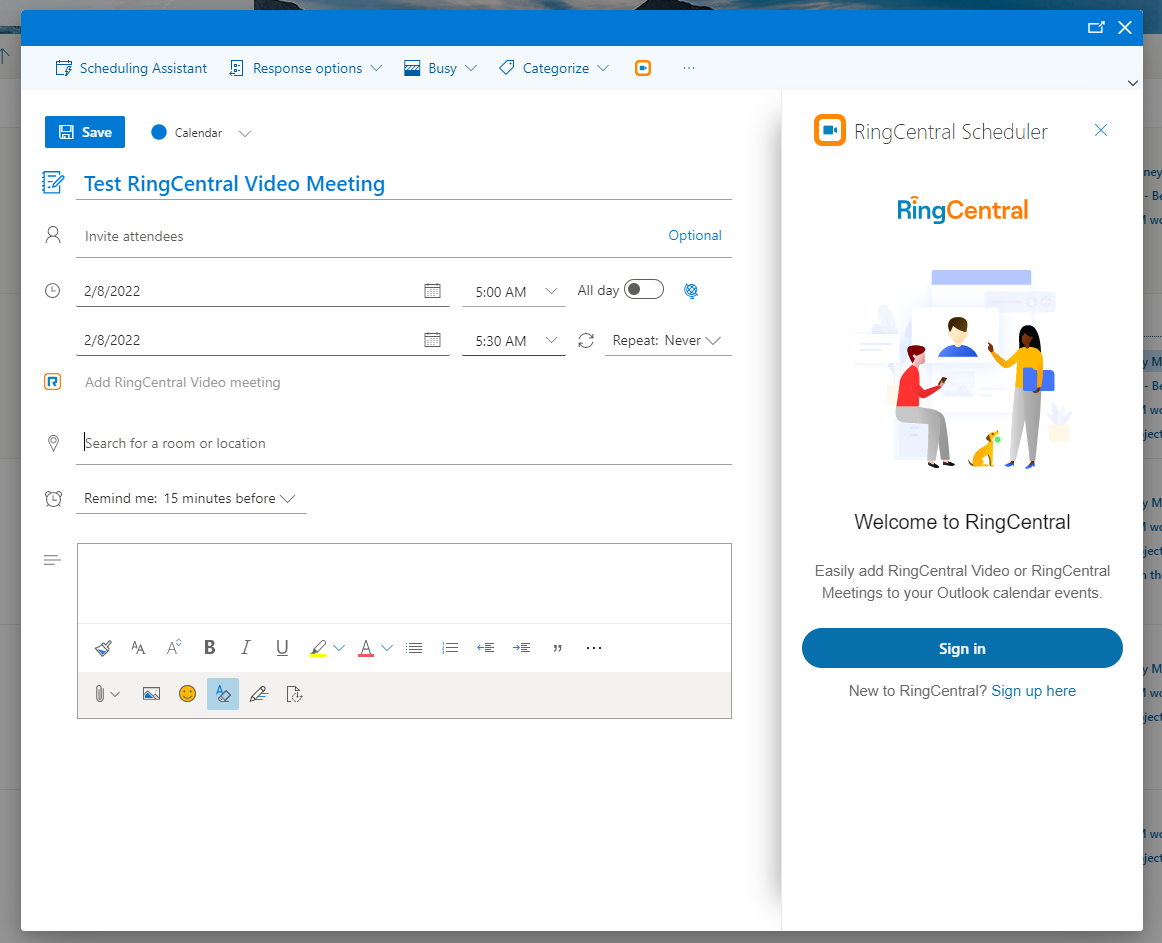Attach a file with the paperclip icon
Viewport: 1162px width, 943px height.
pyautogui.click(x=101, y=693)
